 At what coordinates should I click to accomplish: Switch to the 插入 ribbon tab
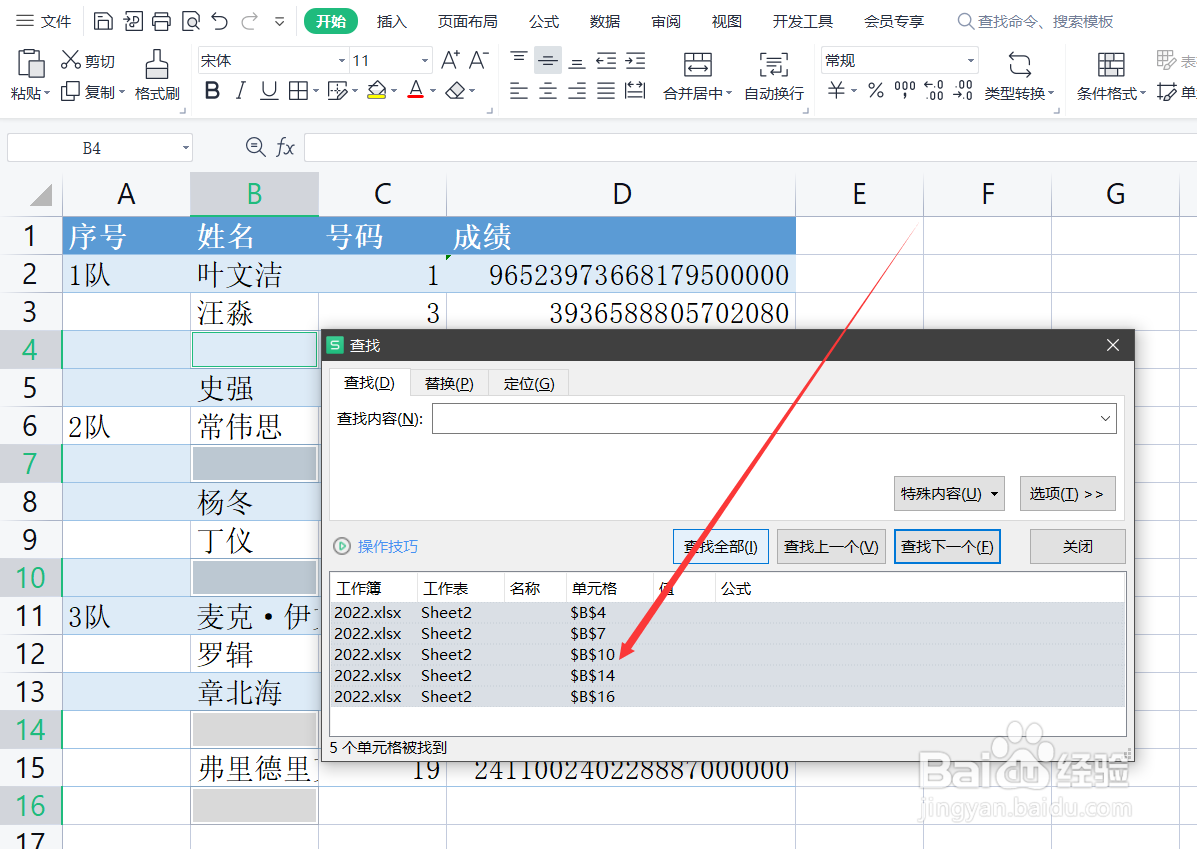391,20
